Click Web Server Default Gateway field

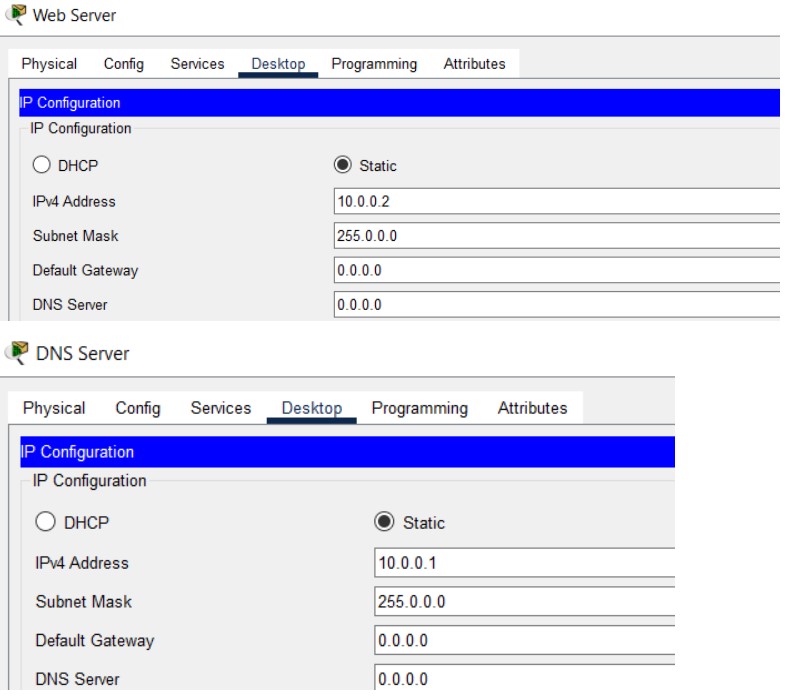coord(557,270)
